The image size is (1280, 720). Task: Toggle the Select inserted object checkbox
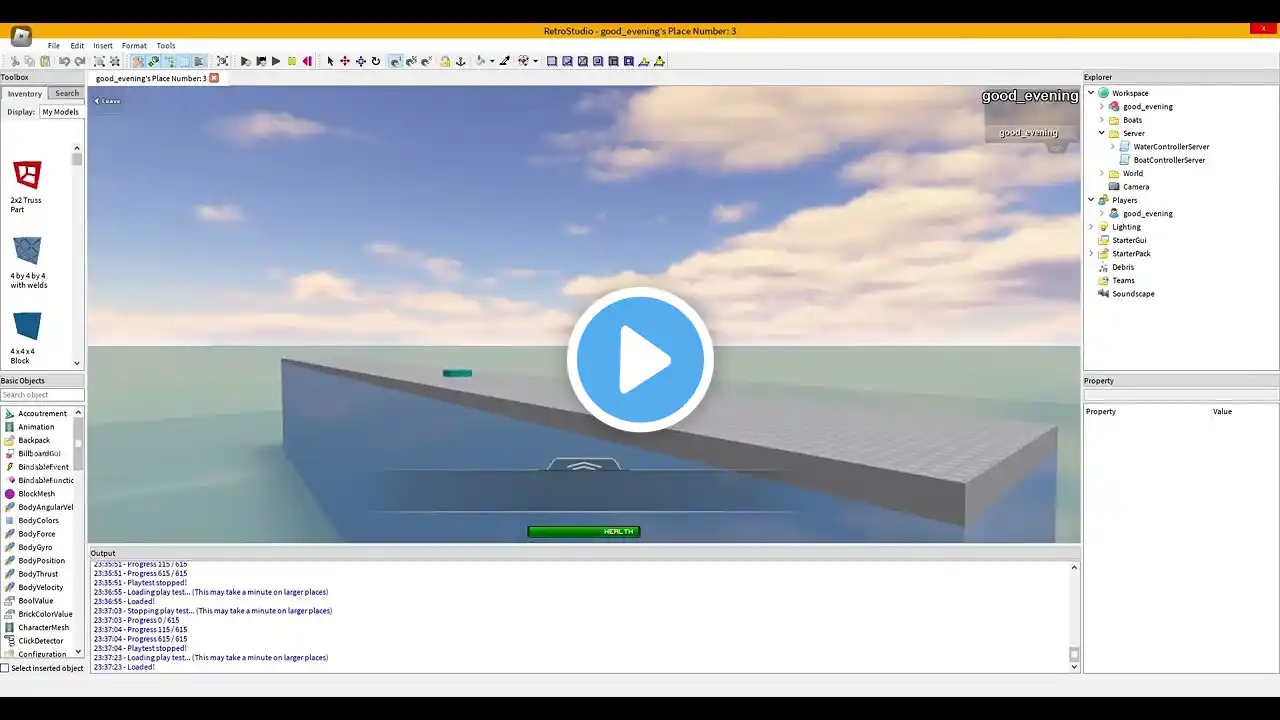coord(5,668)
